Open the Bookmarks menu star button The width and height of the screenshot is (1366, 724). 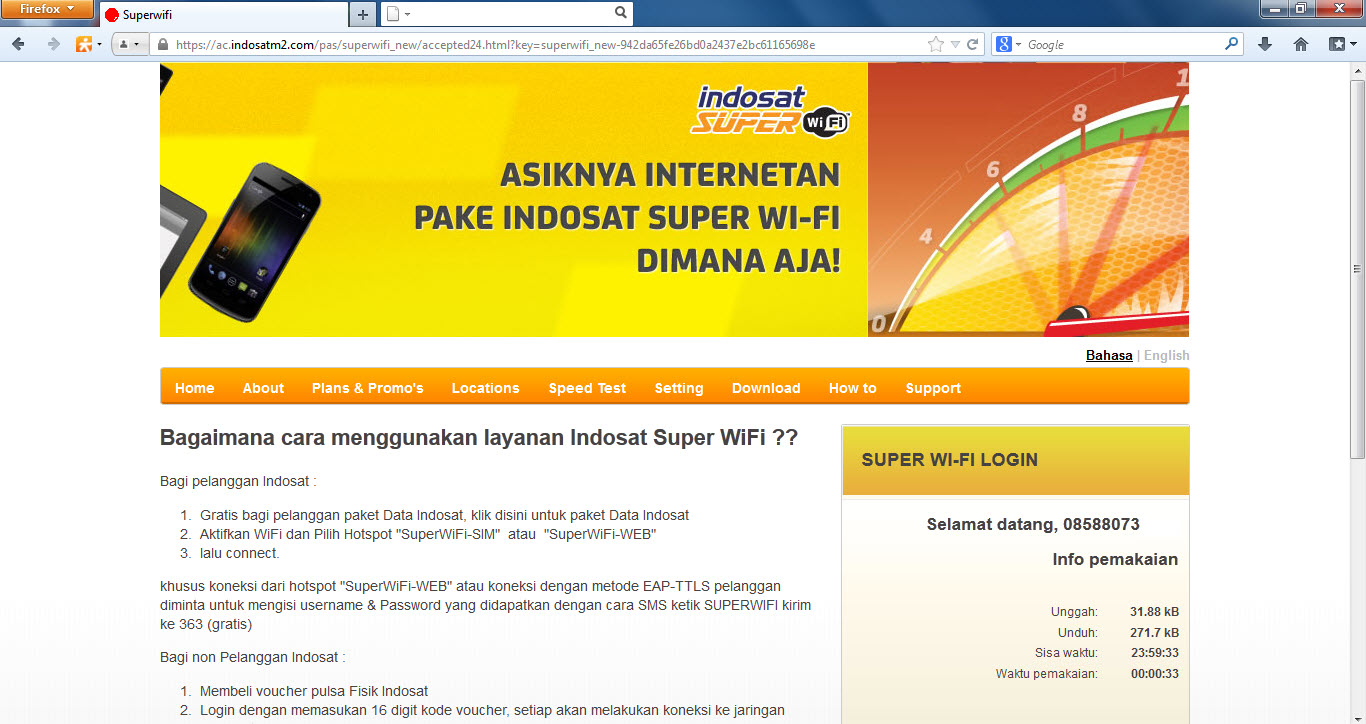click(1336, 44)
